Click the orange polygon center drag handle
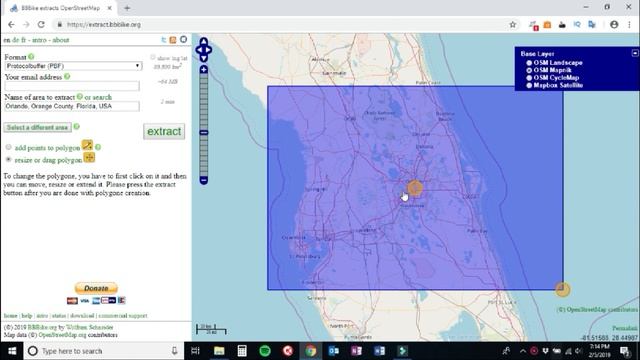Screen dimensions: 640x360 [x=415, y=188]
